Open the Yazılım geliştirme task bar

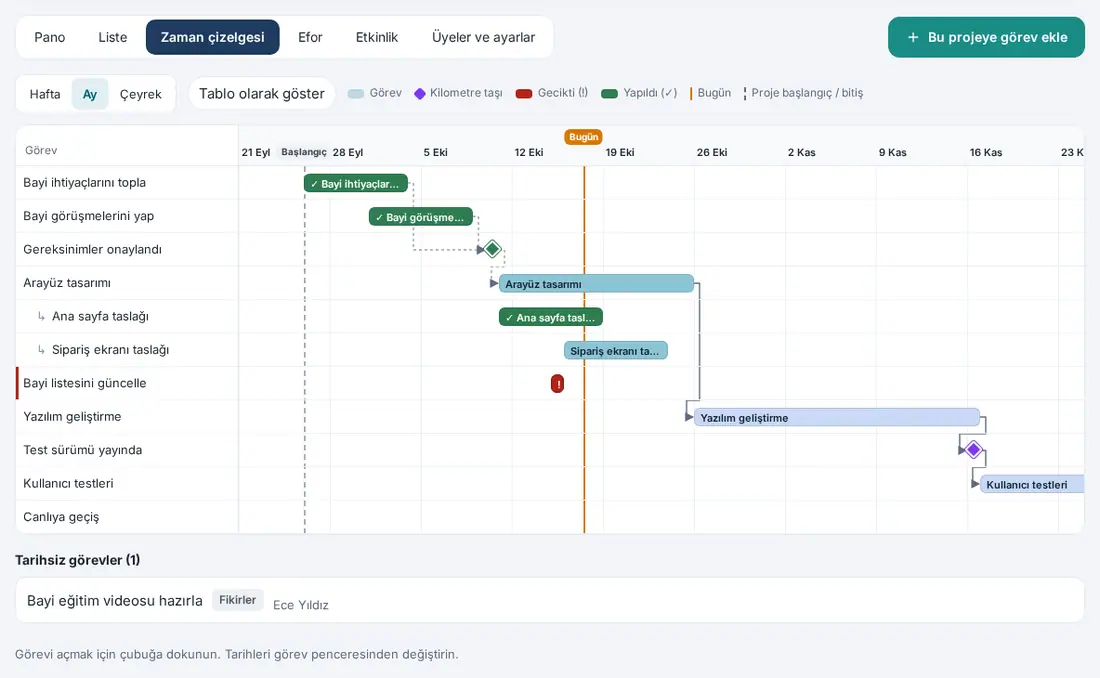(x=837, y=418)
